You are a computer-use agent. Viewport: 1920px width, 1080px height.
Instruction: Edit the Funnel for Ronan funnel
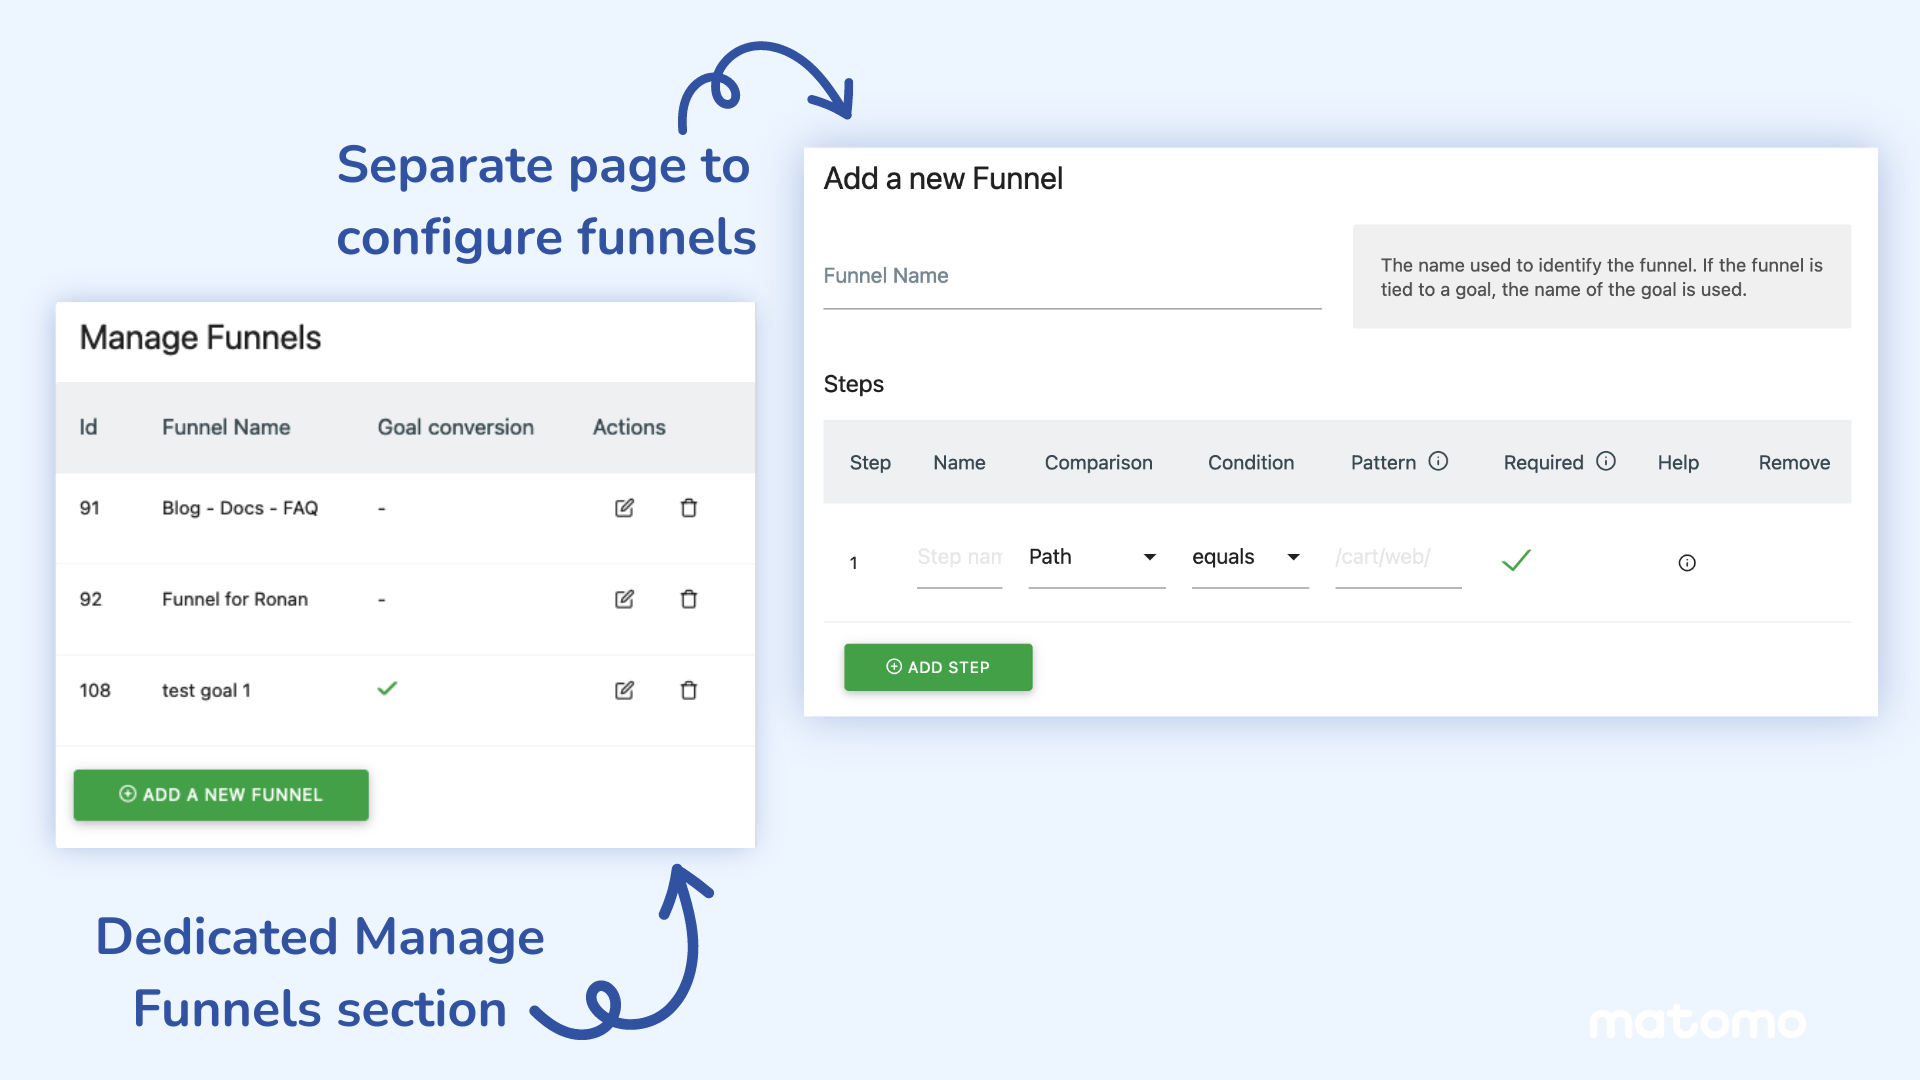click(624, 599)
